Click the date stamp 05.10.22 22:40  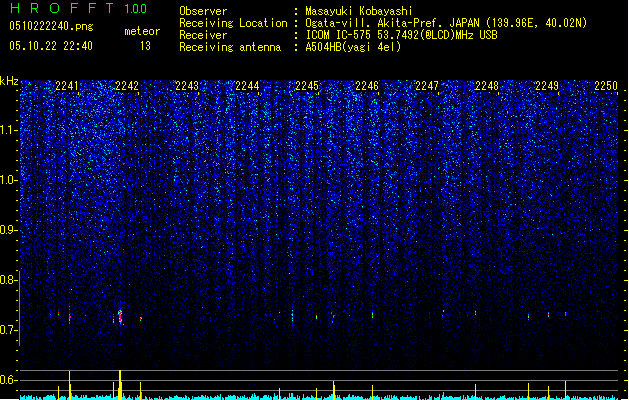[51, 46]
